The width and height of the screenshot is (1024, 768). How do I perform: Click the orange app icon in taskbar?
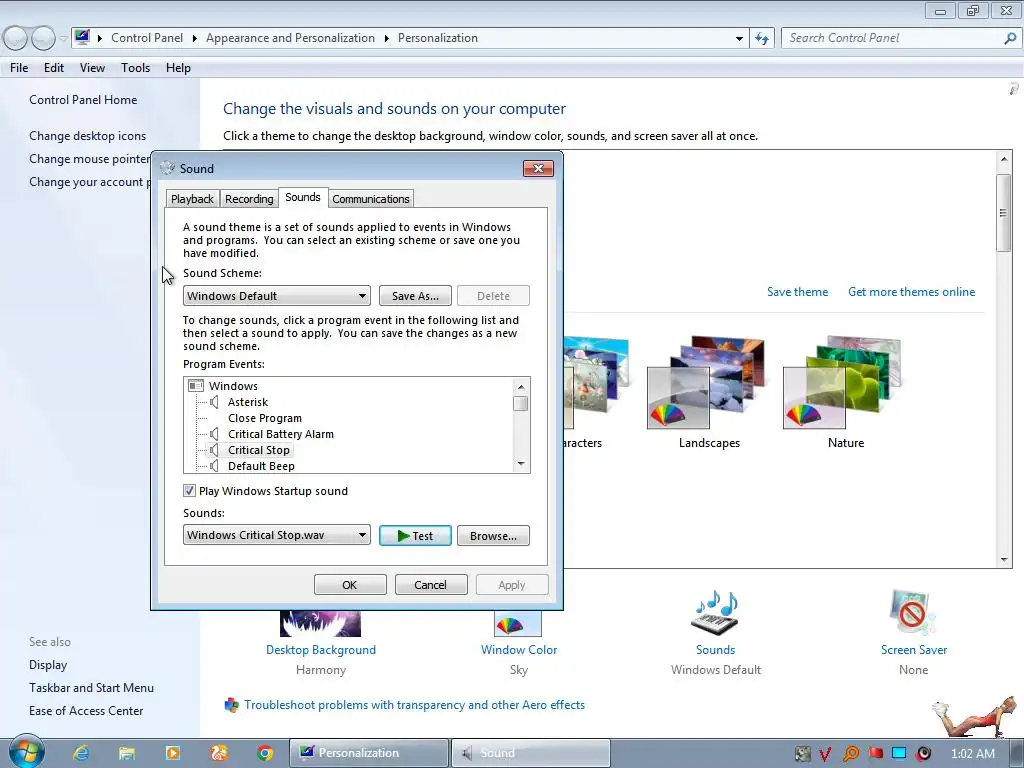coord(219,753)
